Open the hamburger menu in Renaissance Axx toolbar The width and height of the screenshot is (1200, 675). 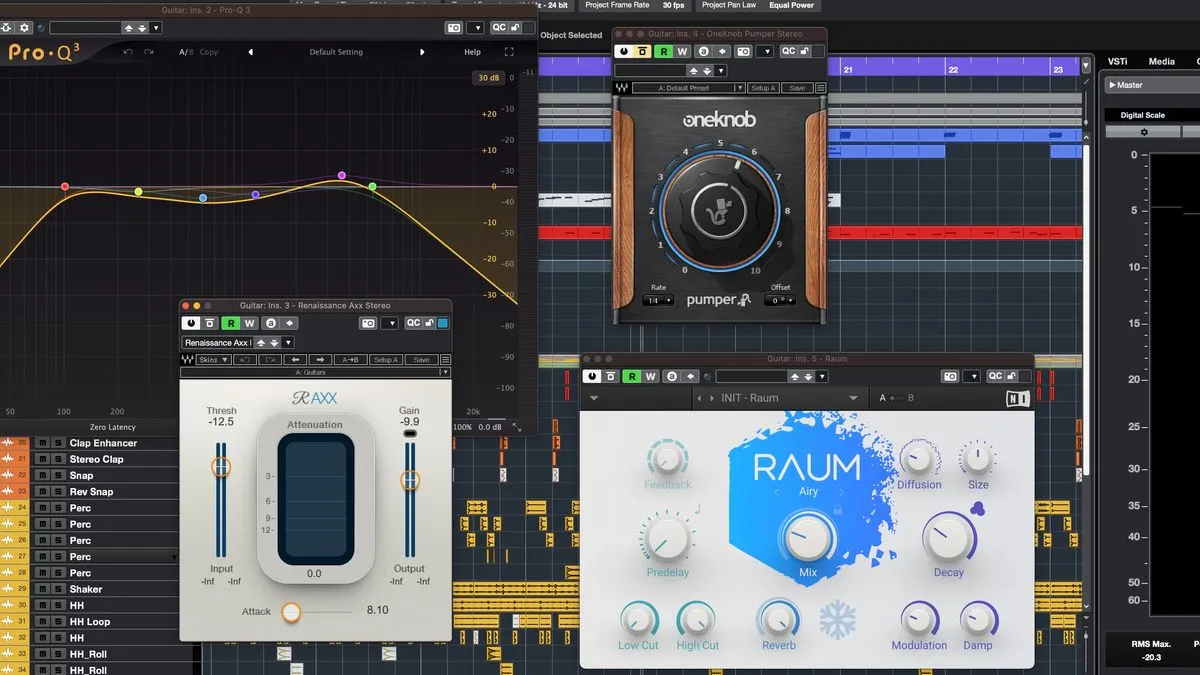click(x=445, y=360)
